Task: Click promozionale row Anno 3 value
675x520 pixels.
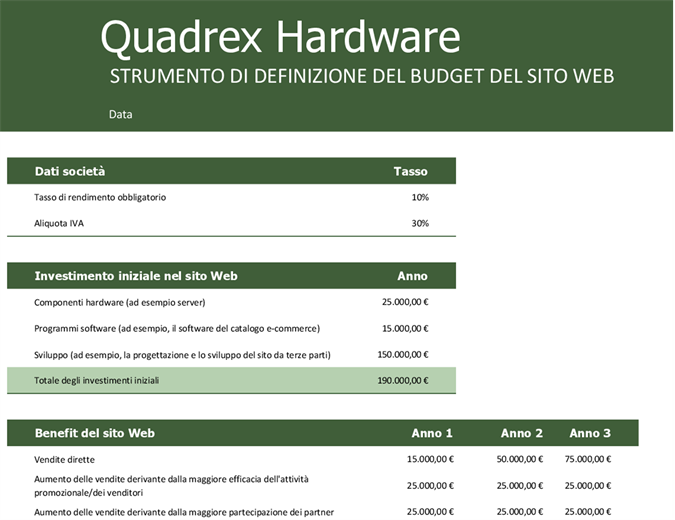Action: pyautogui.click(x=588, y=486)
